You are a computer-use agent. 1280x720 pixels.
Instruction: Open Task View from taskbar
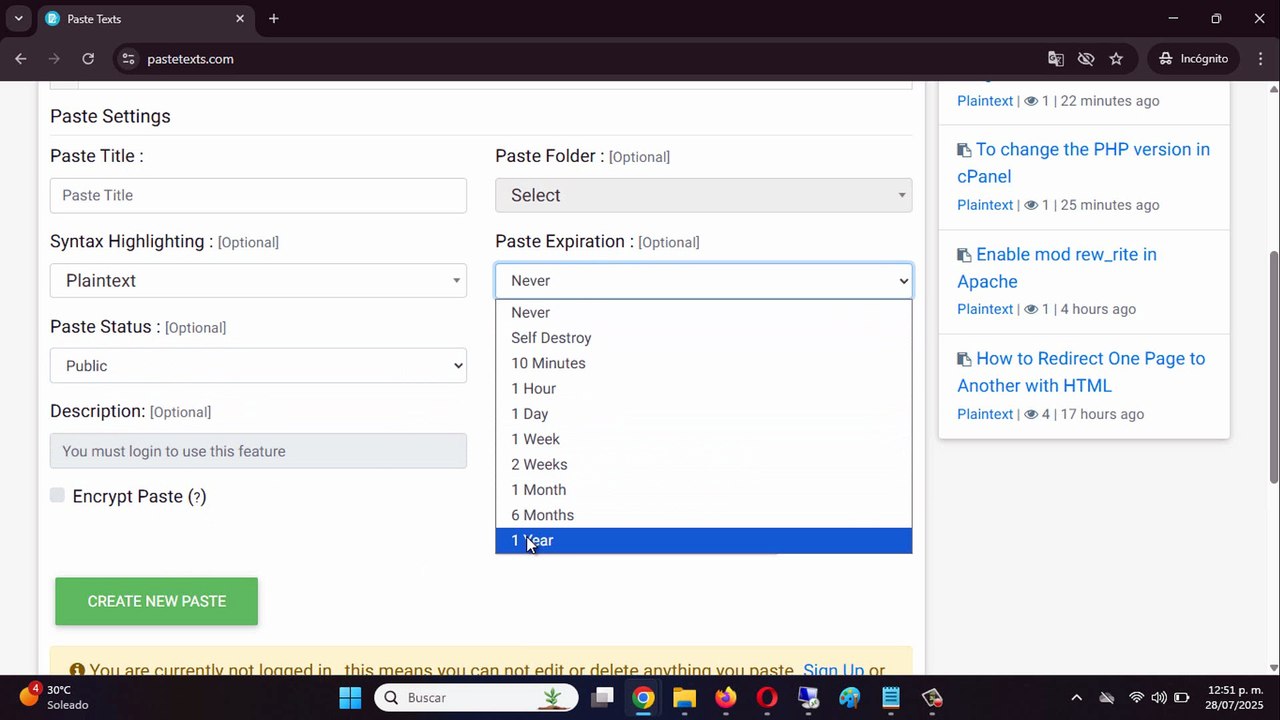point(602,697)
